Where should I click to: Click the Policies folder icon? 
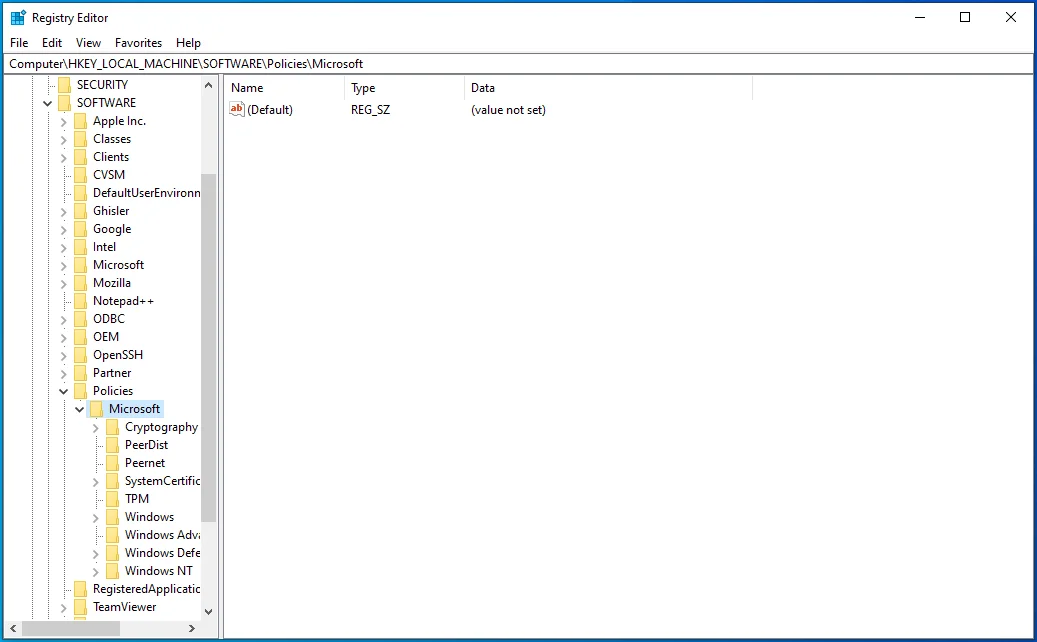[x=80, y=391]
